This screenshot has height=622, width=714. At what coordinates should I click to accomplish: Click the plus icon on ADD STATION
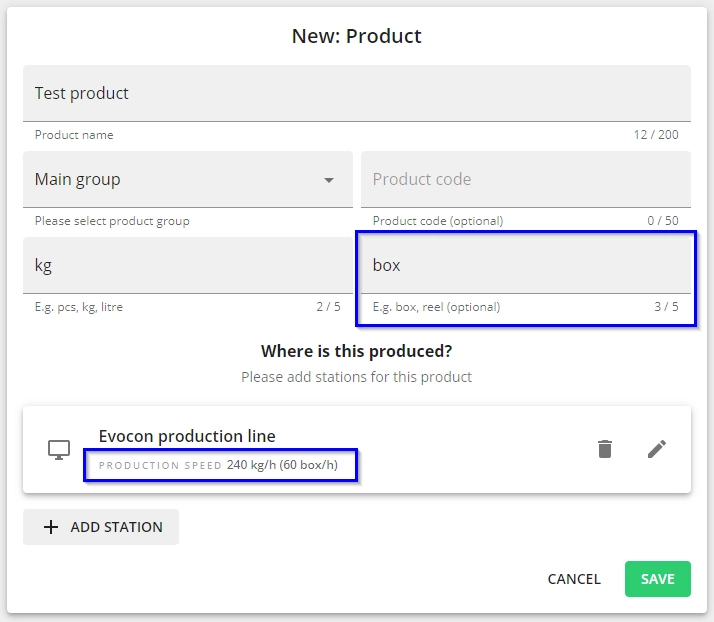click(x=51, y=527)
